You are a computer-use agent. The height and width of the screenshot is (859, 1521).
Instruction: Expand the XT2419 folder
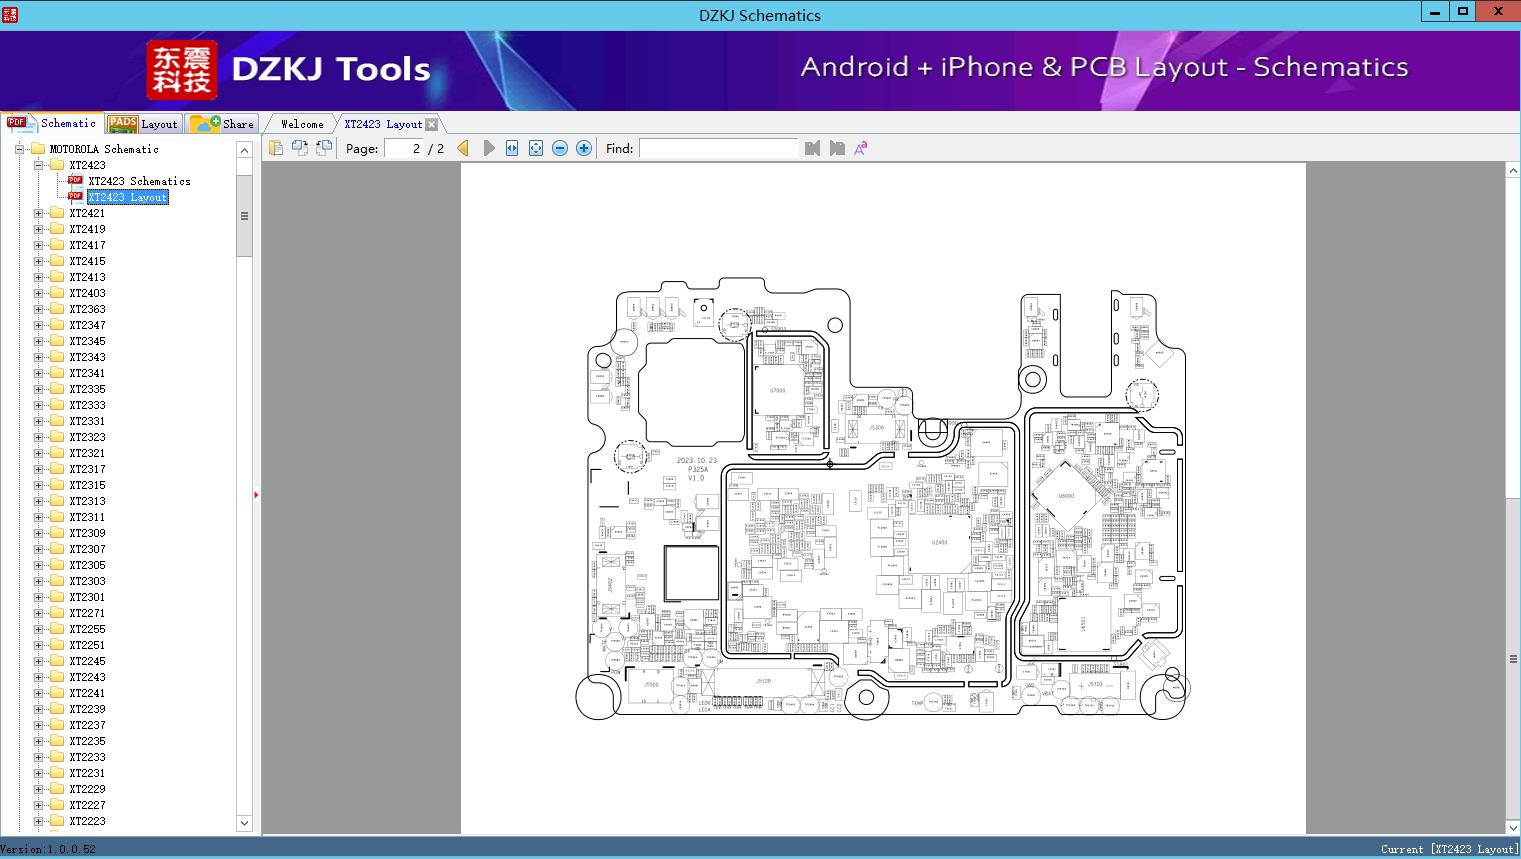[x=38, y=229]
